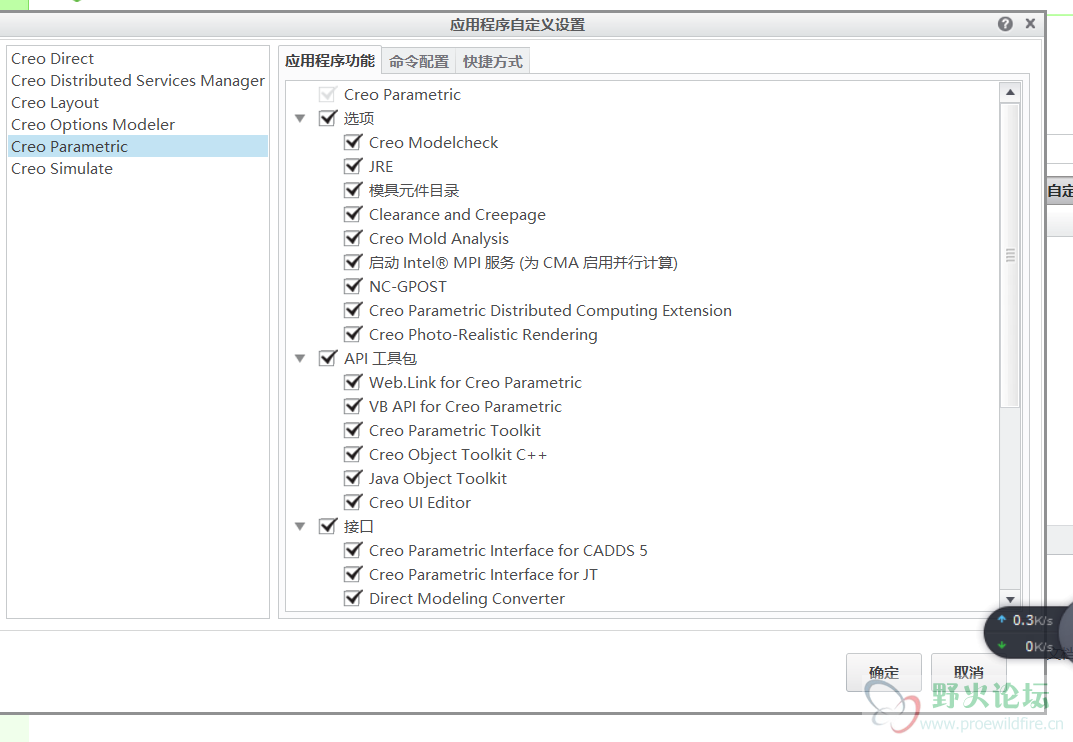Viewport: 1073px width, 742px height.
Task: Collapse the 选项 tree group
Action: [300, 118]
